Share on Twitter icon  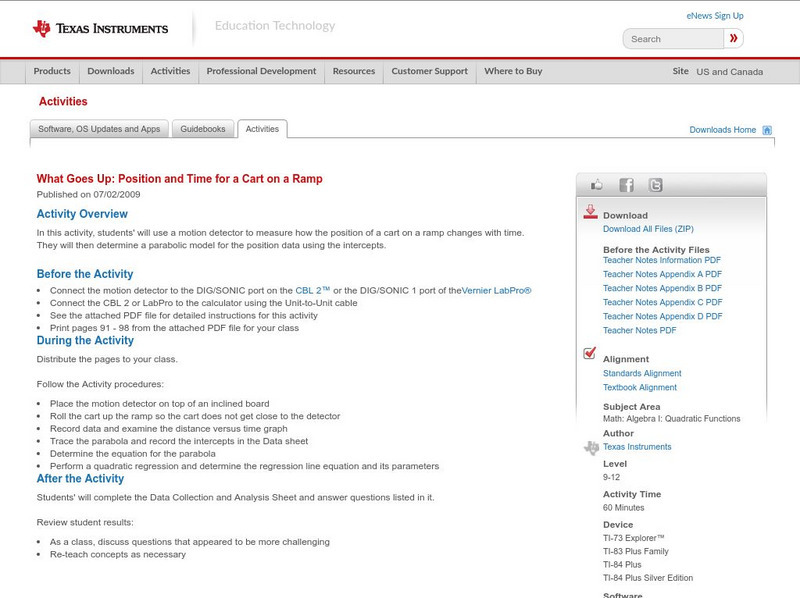(x=655, y=185)
